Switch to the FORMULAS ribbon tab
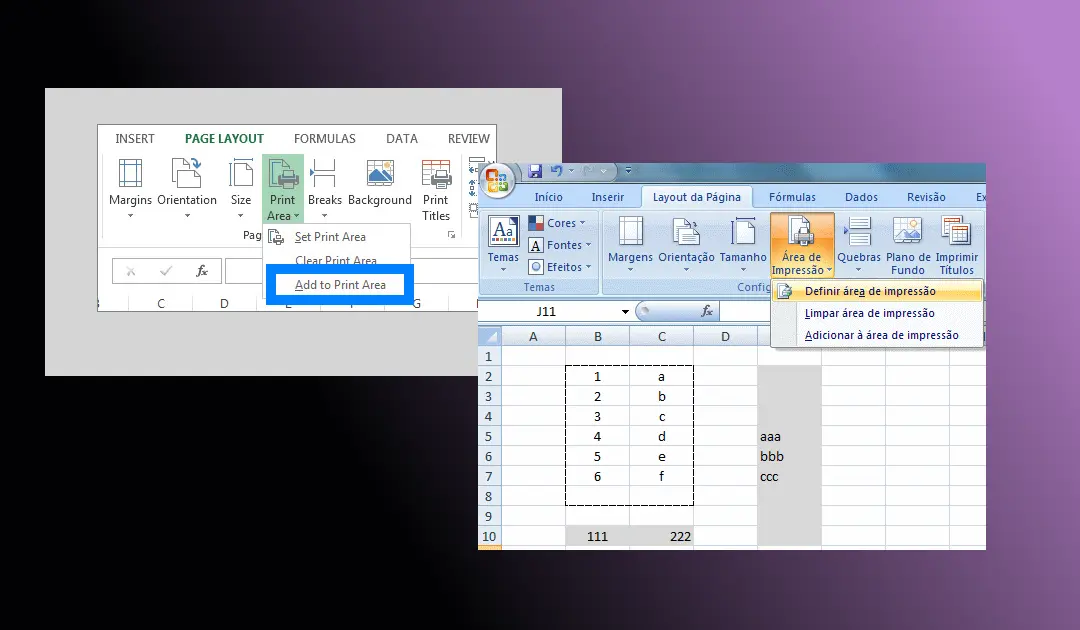This screenshot has width=1080, height=630. (x=324, y=138)
